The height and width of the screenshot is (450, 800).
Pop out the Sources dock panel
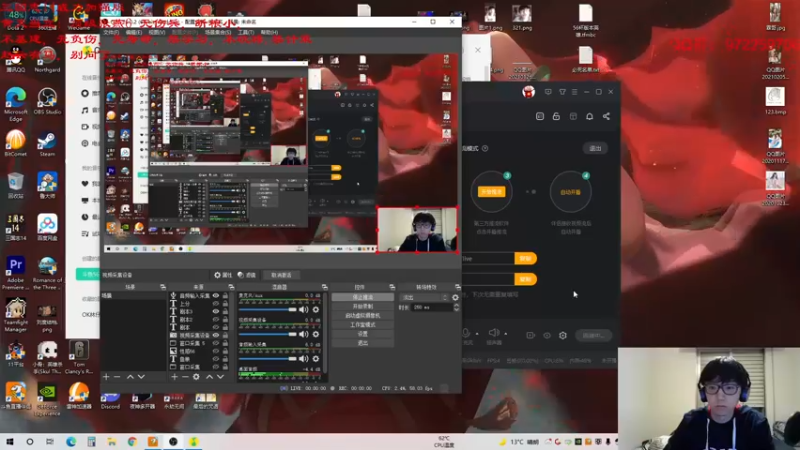[231, 287]
